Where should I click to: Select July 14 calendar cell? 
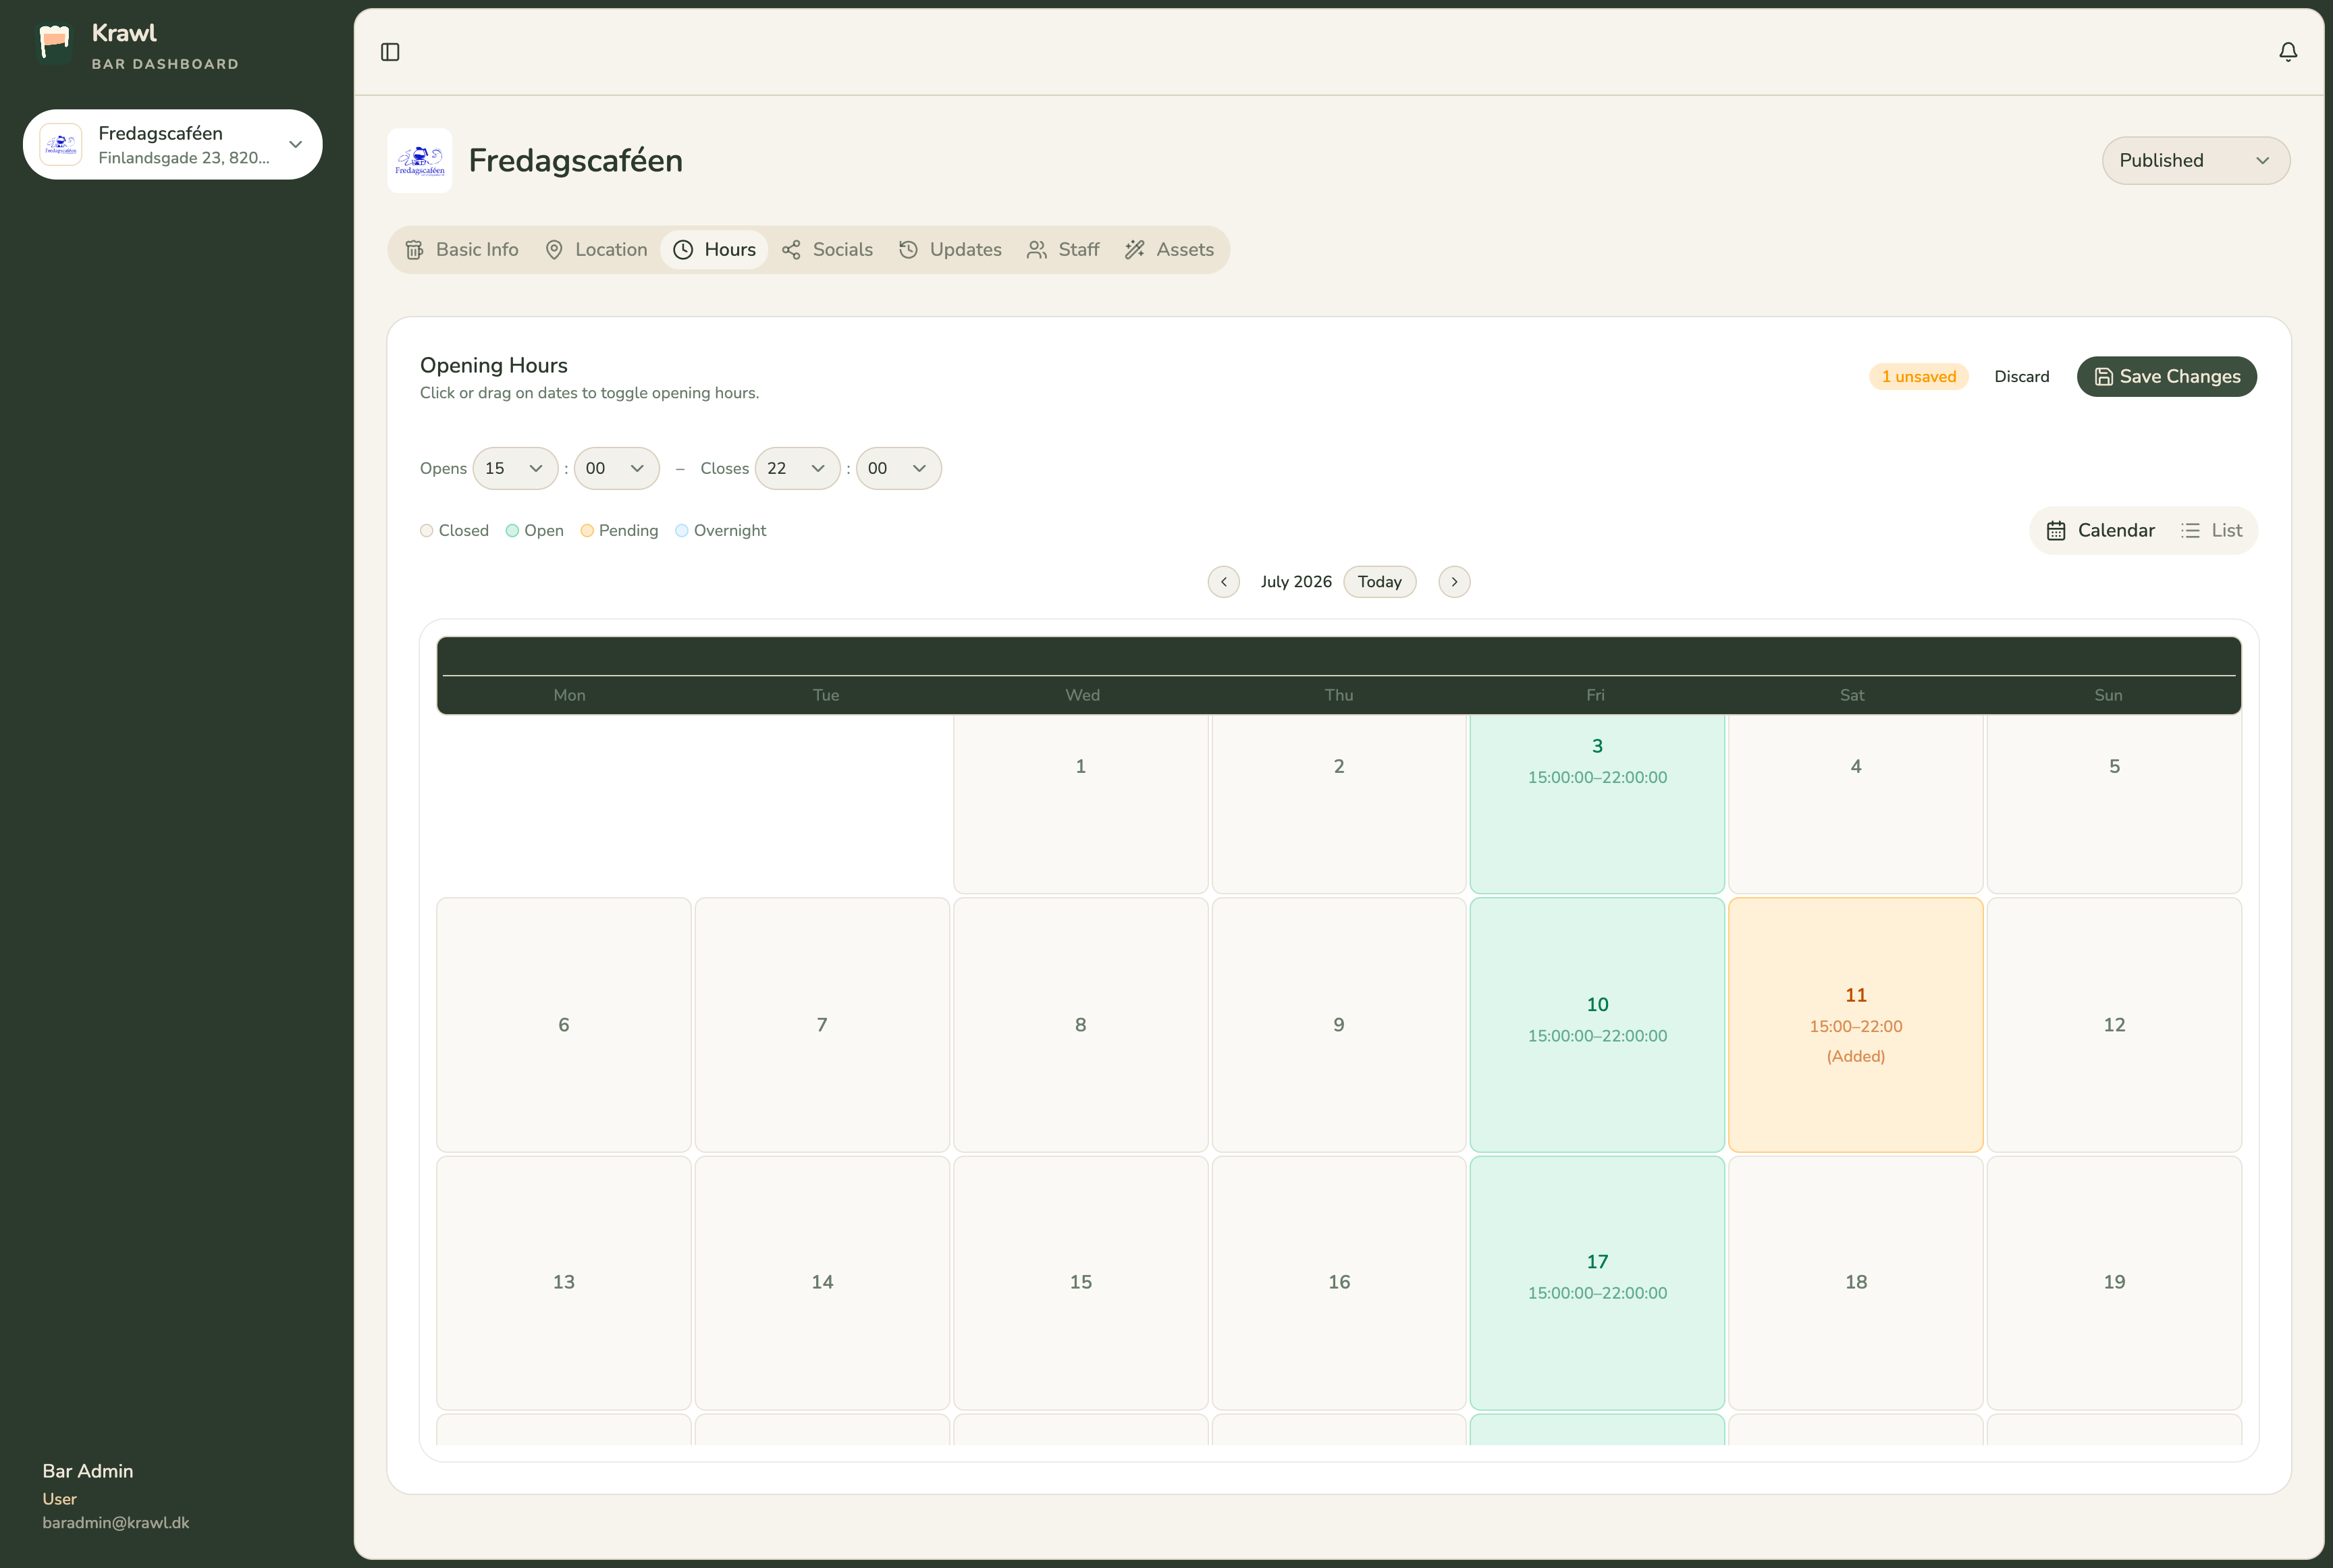click(822, 1283)
